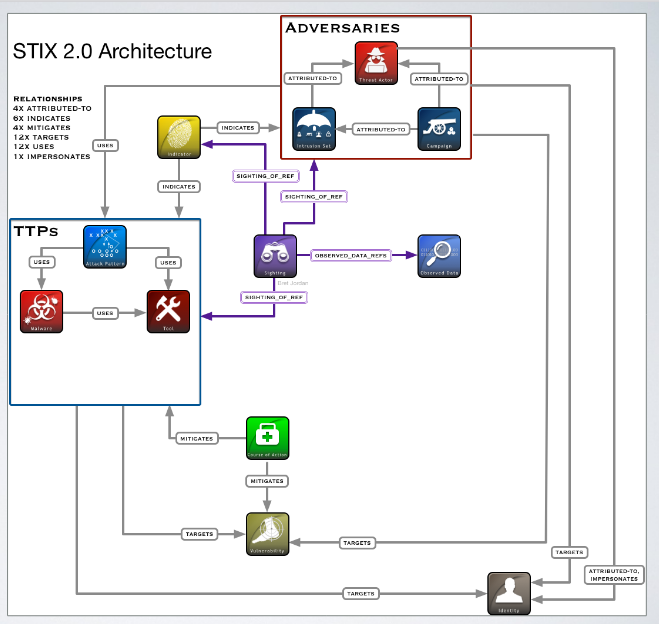Viewport: 659px width, 624px height.
Task: Click the USES label above the Malware icon
Action: [x=42, y=262]
